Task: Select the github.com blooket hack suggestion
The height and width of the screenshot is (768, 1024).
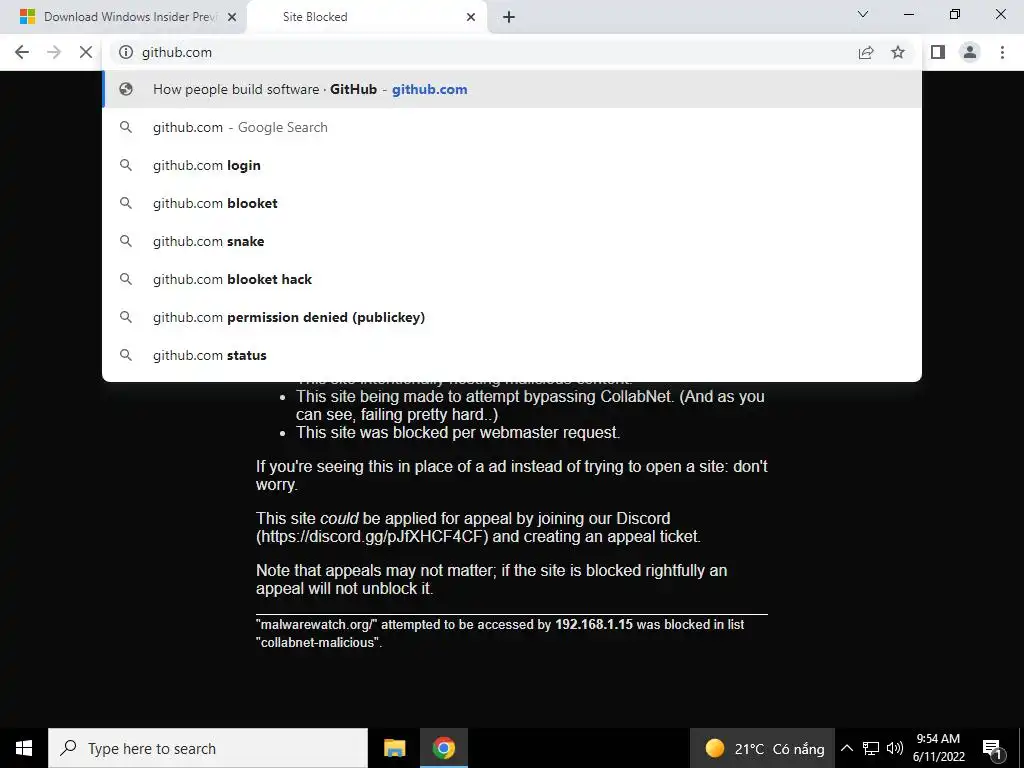Action: pos(512,279)
